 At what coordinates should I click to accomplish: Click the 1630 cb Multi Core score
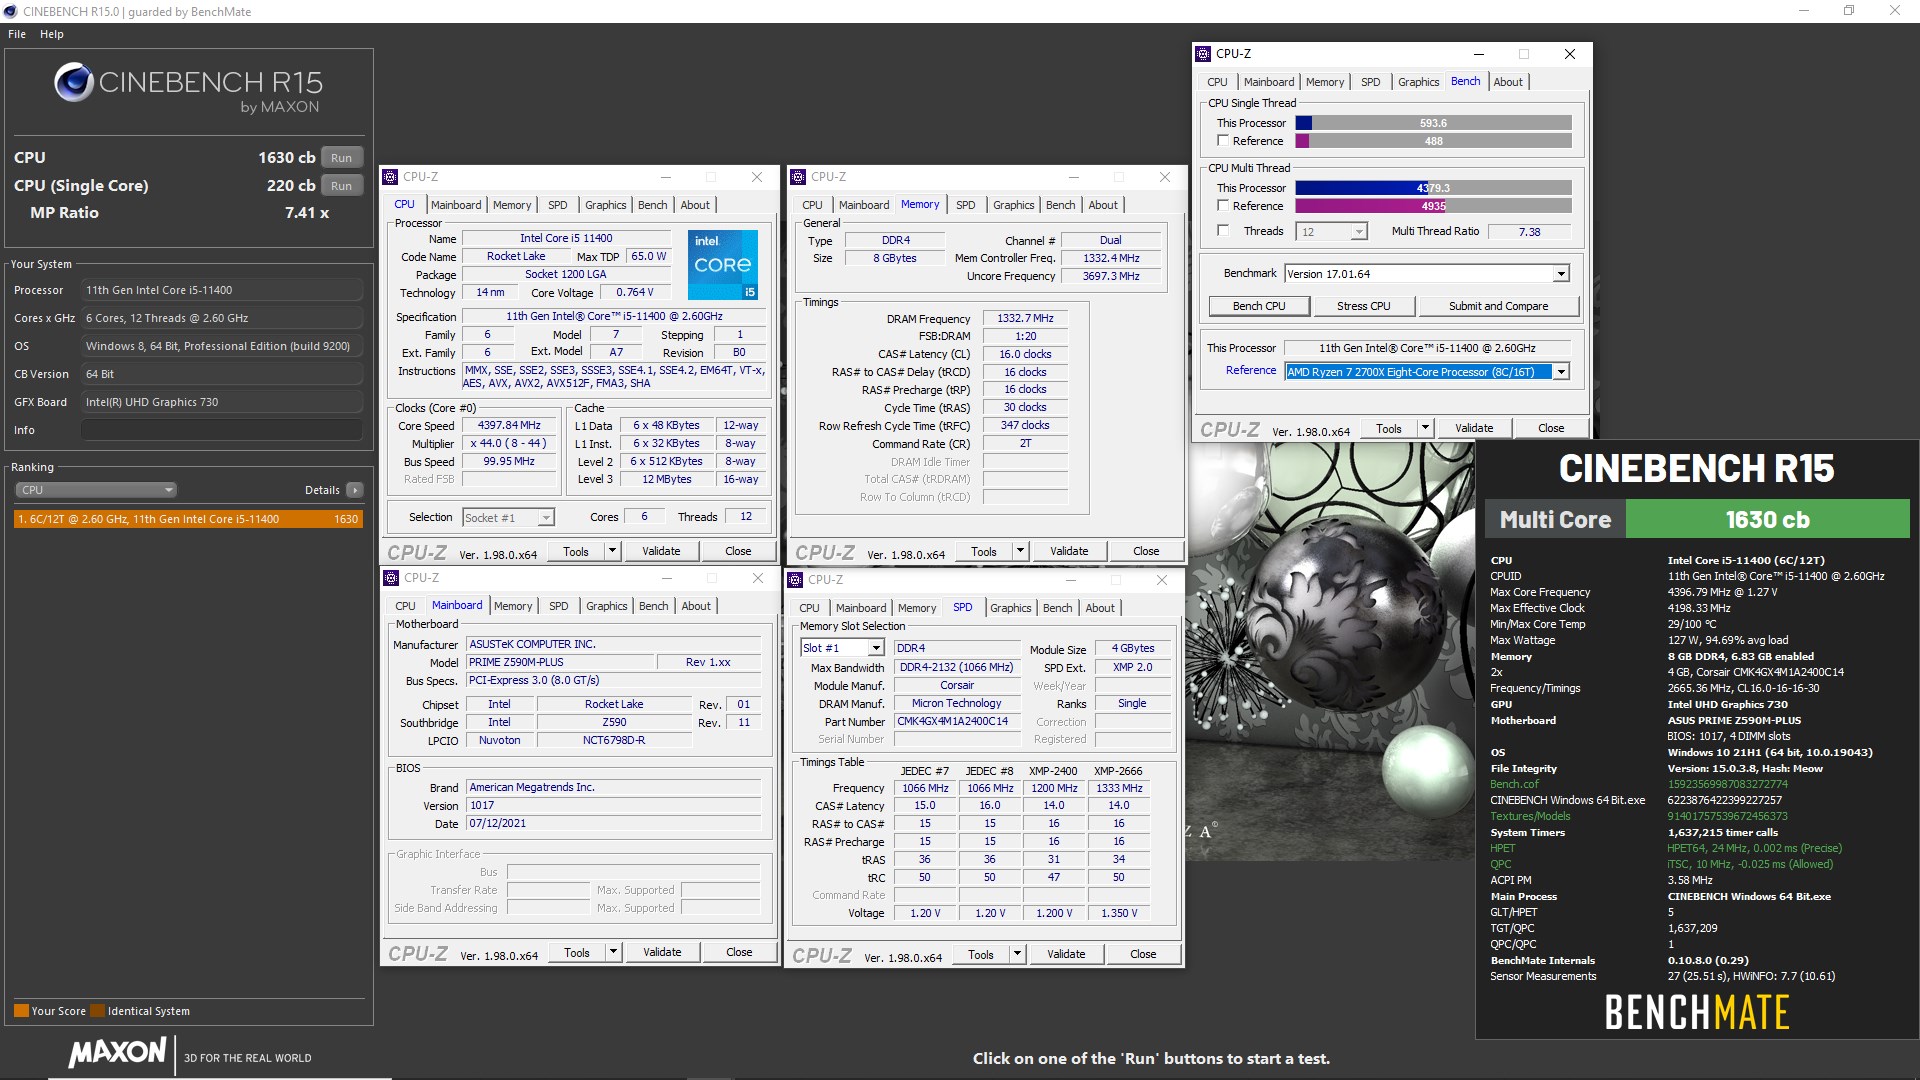(1767, 519)
